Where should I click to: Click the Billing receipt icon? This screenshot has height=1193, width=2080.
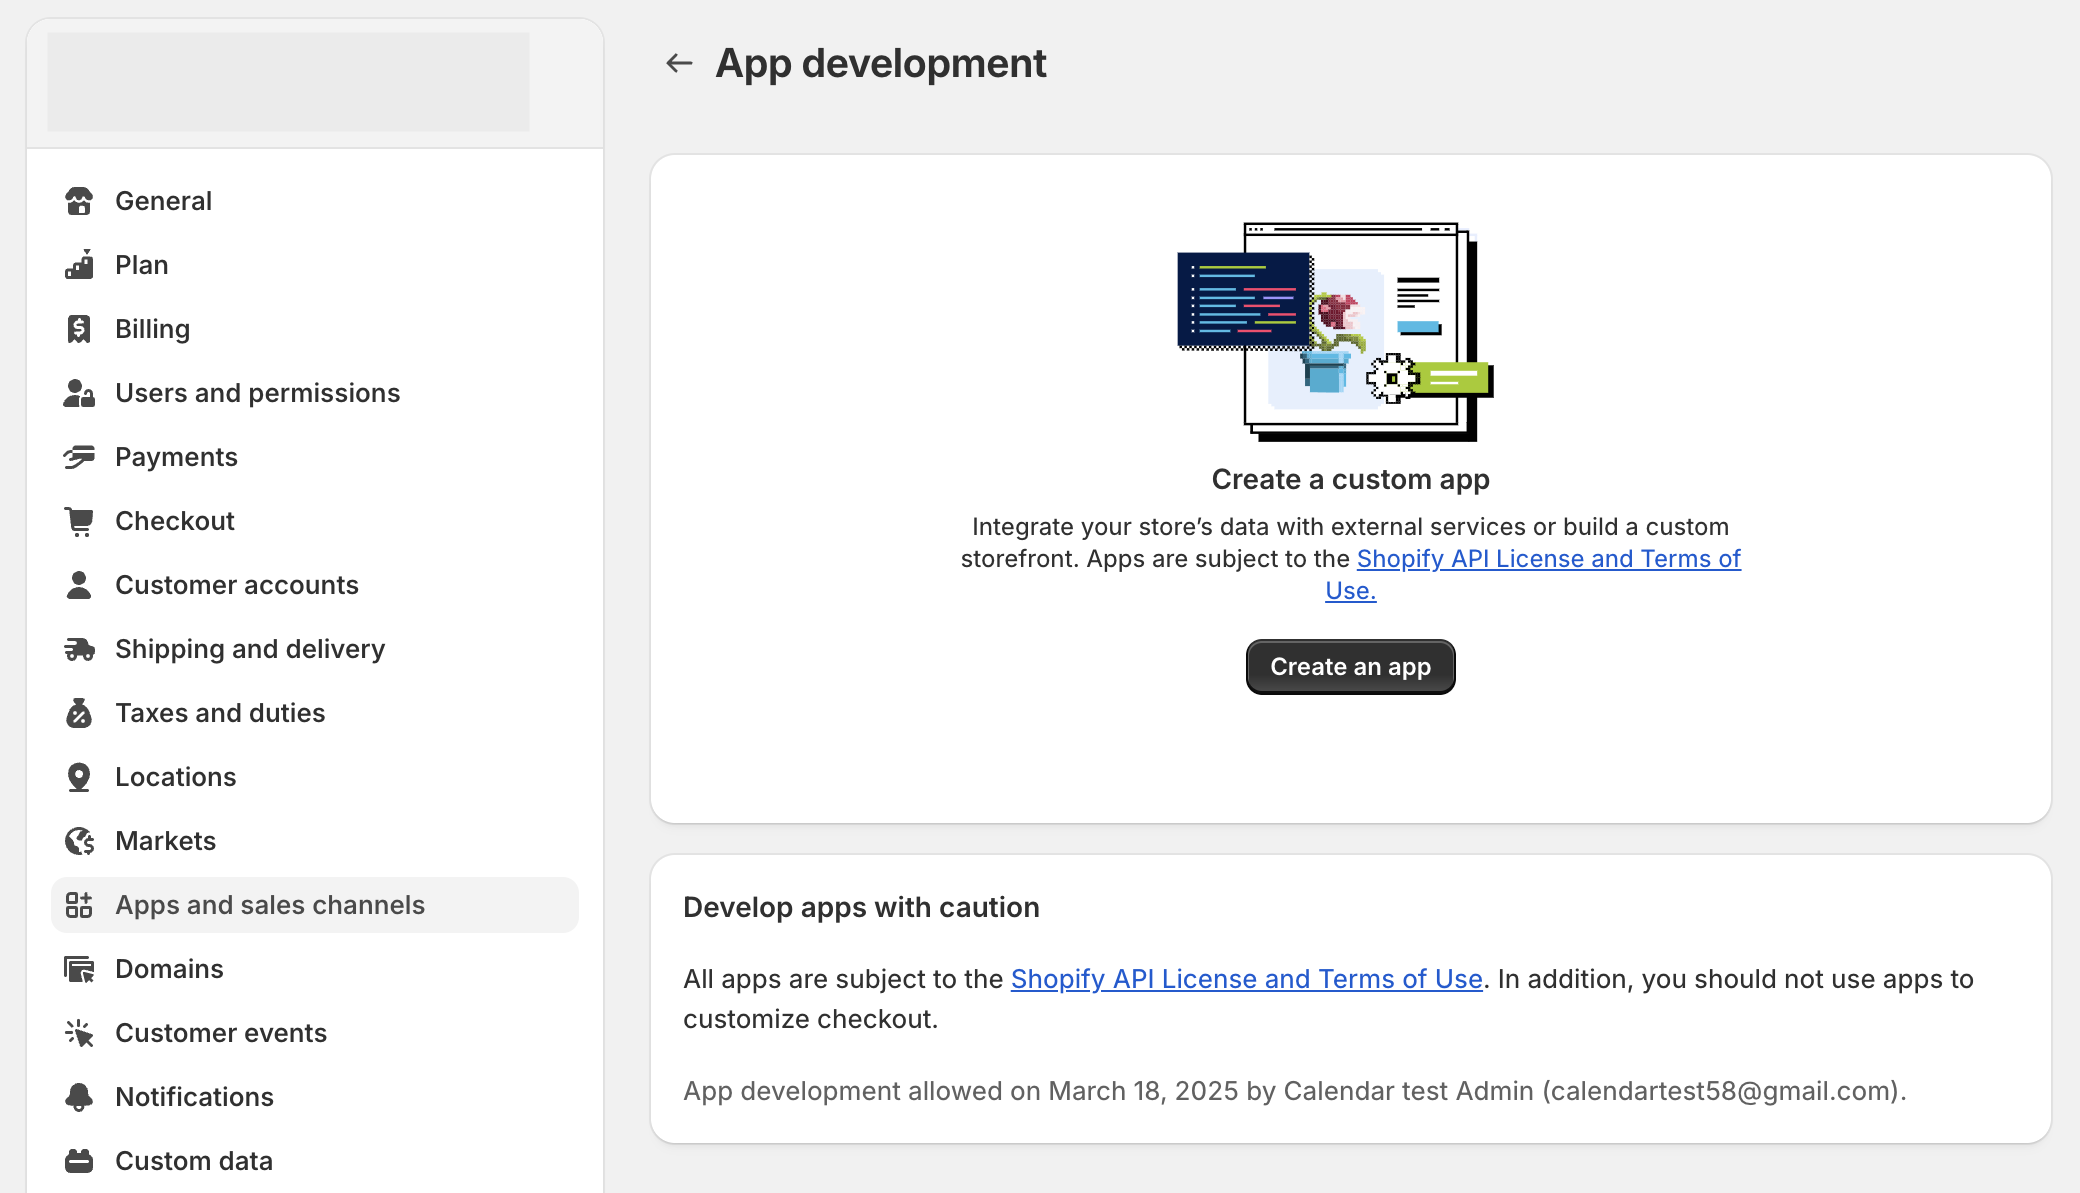tap(79, 329)
